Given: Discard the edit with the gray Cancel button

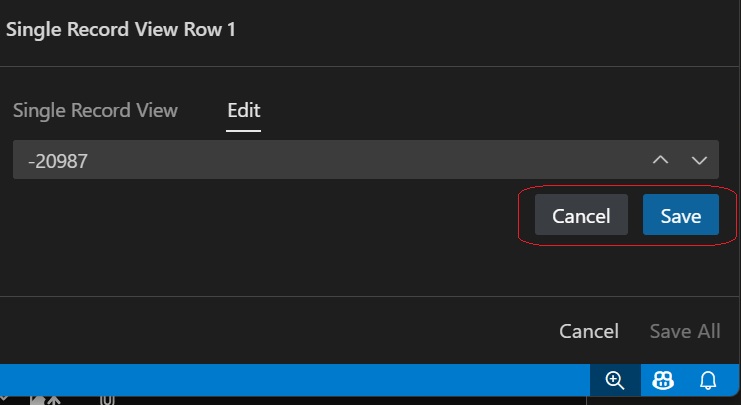Looking at the screenshot, I should click(x=581, y=215).
